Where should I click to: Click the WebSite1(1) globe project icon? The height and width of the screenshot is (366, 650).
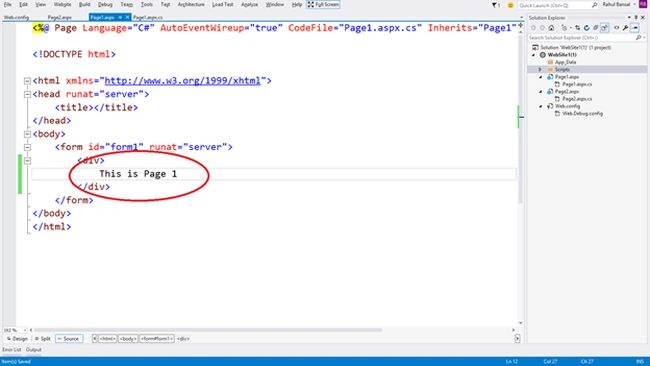tap(543, 55)
